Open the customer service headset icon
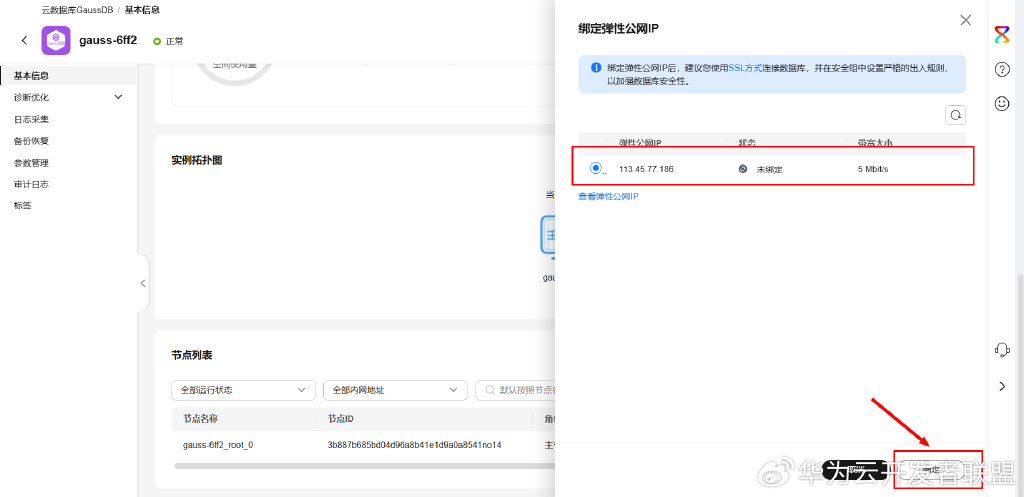Viewport: 1024px width, 497px height. coord(1002,350)
